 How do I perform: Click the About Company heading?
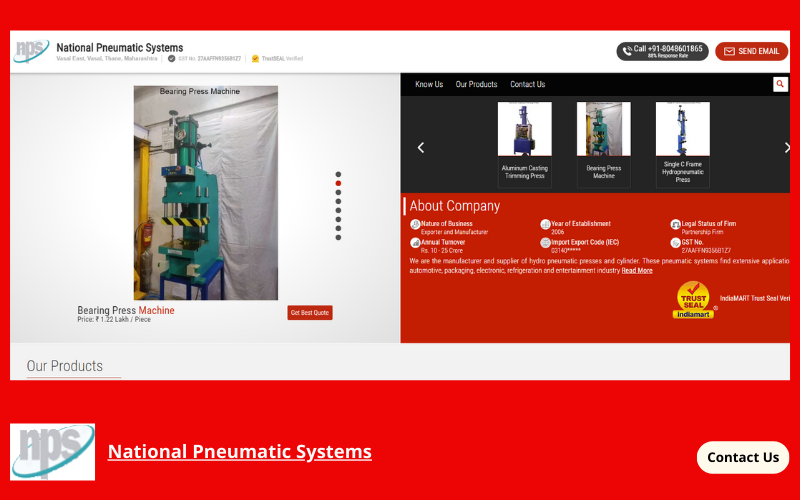tap(455, 206)
